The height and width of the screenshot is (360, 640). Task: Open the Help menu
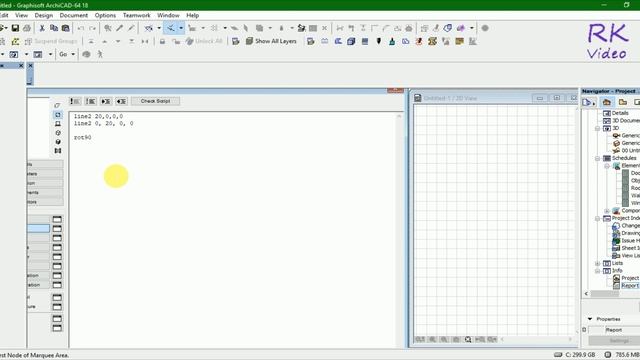193,15
